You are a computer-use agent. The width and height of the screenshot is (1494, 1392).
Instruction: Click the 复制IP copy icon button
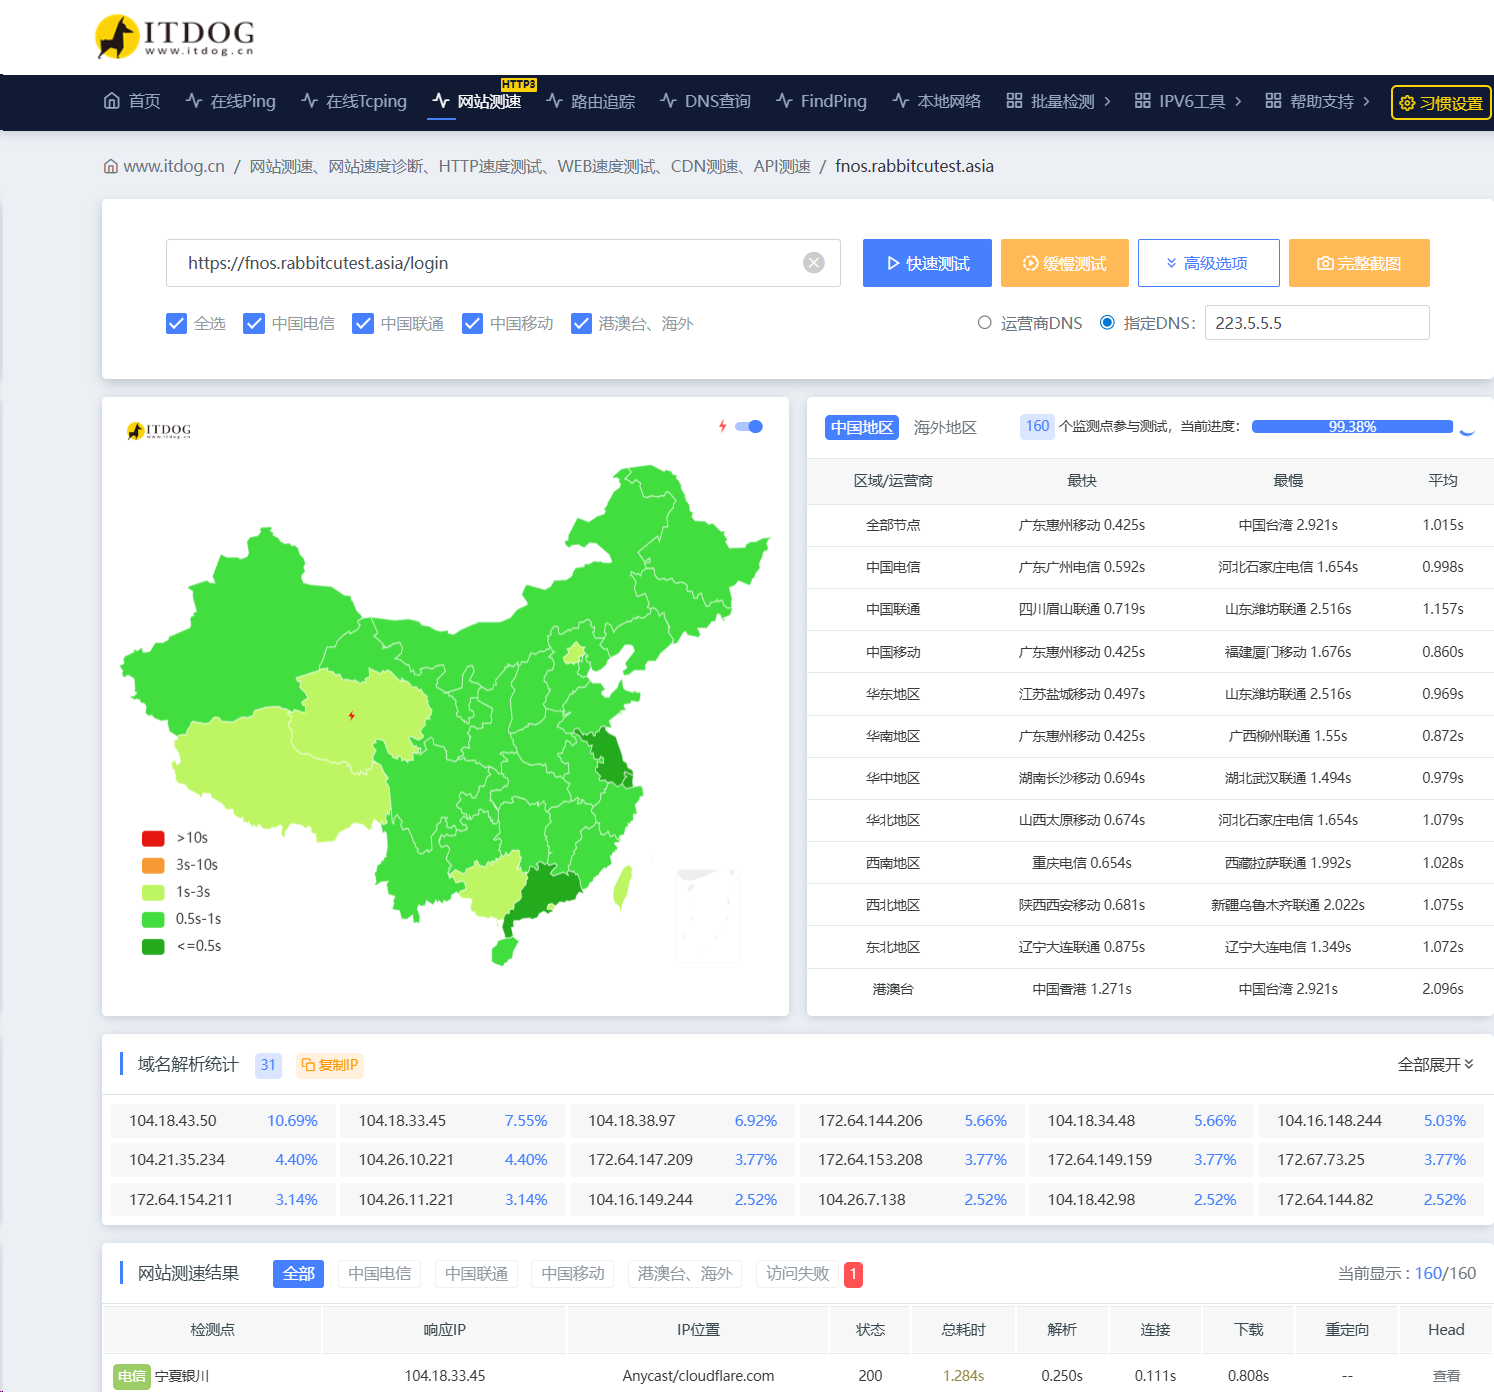(x=329, y=1065)
